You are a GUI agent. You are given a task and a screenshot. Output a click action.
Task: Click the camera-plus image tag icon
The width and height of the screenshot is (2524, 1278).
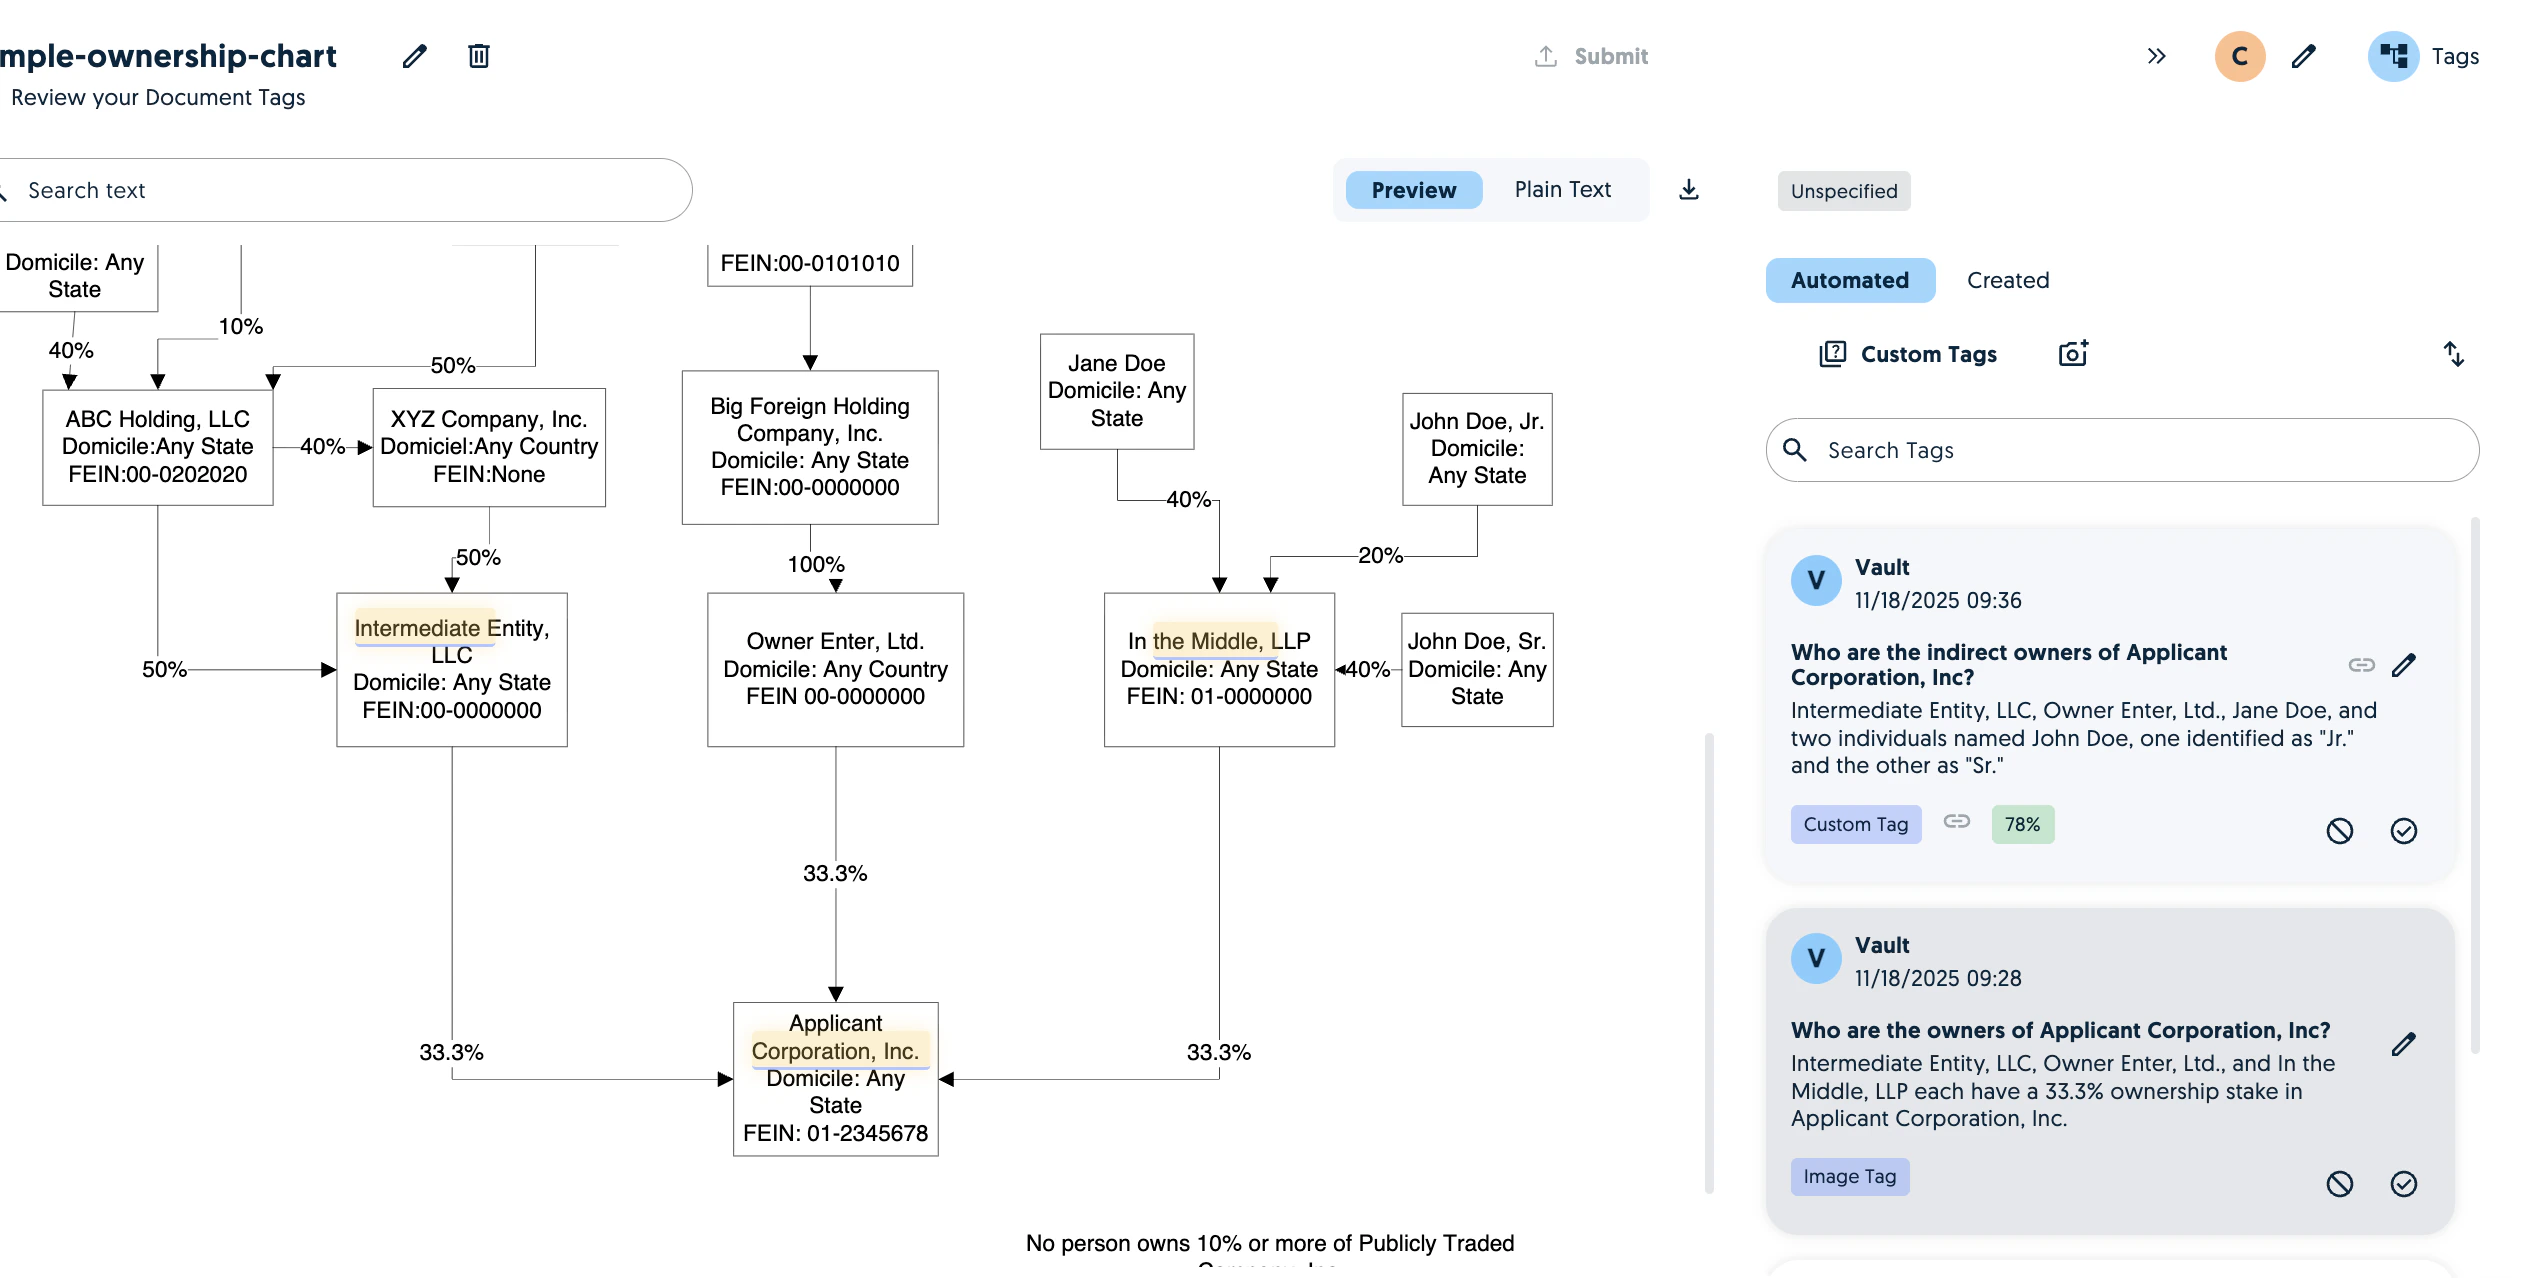coord(2073,354)
